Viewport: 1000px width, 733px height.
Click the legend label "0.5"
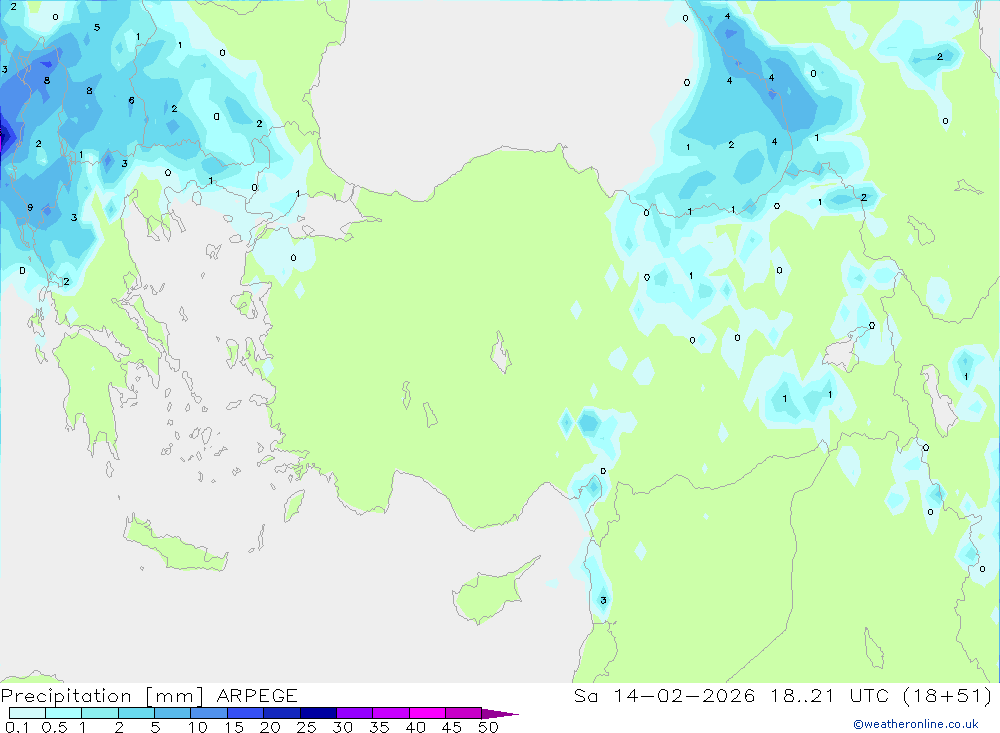pos(54,727)
